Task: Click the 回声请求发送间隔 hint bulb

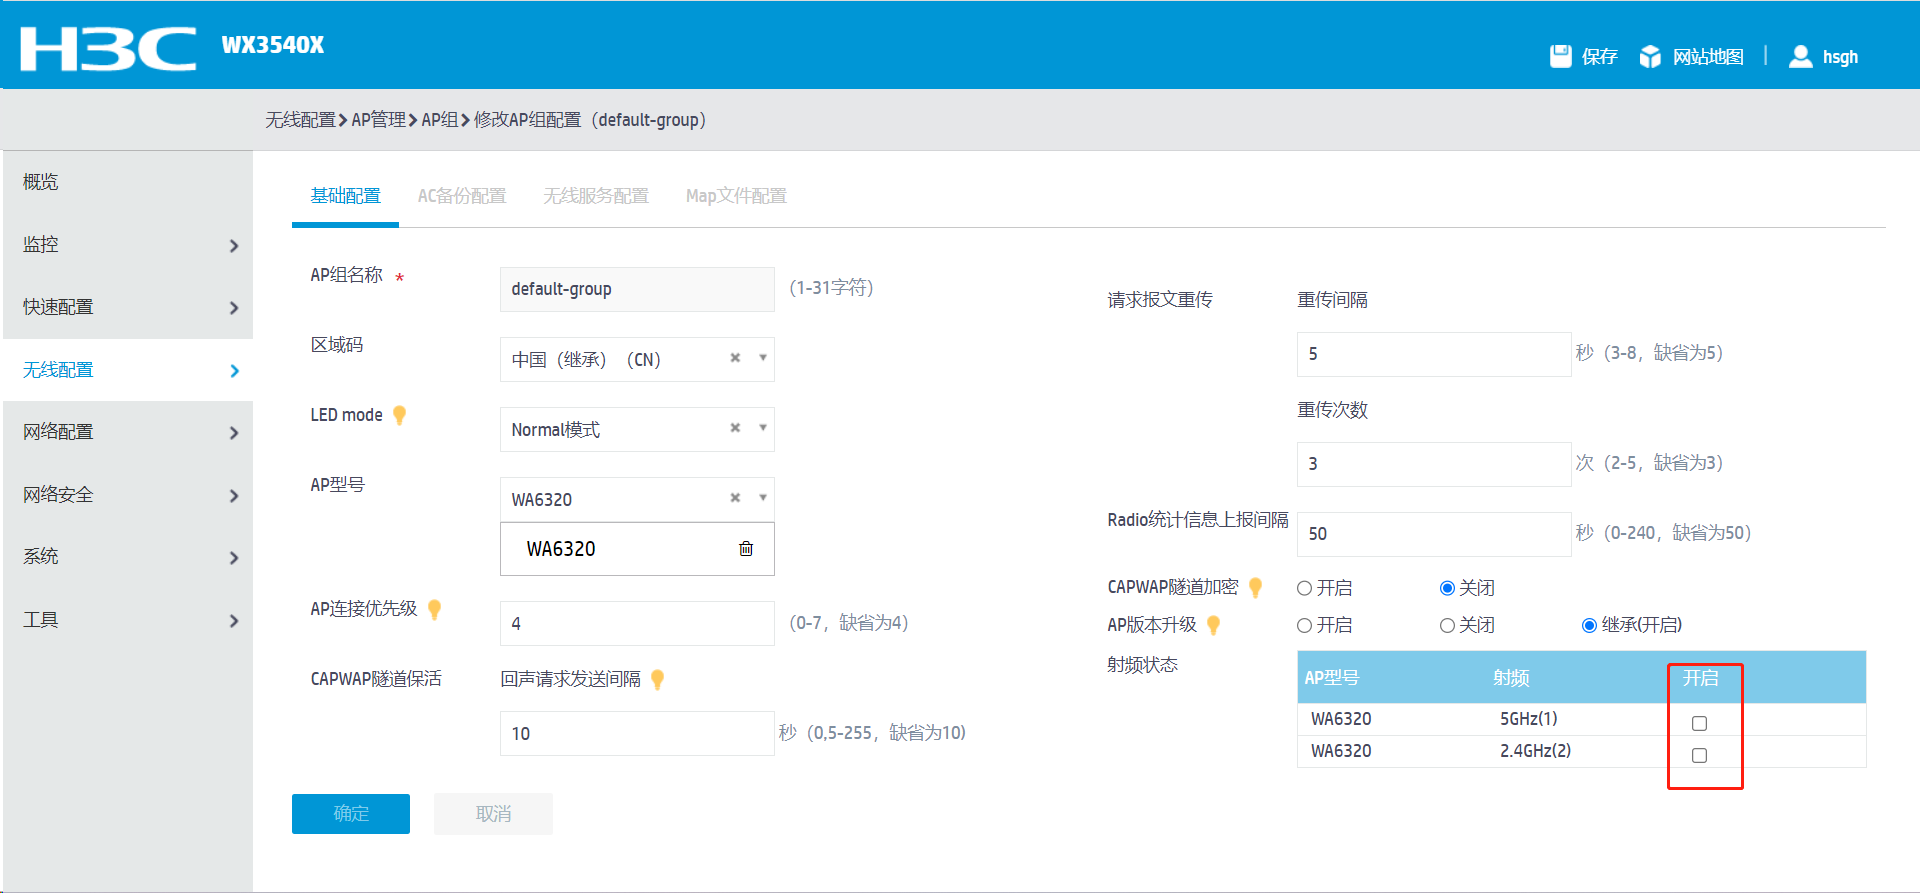Action: (x=658, y=680)
